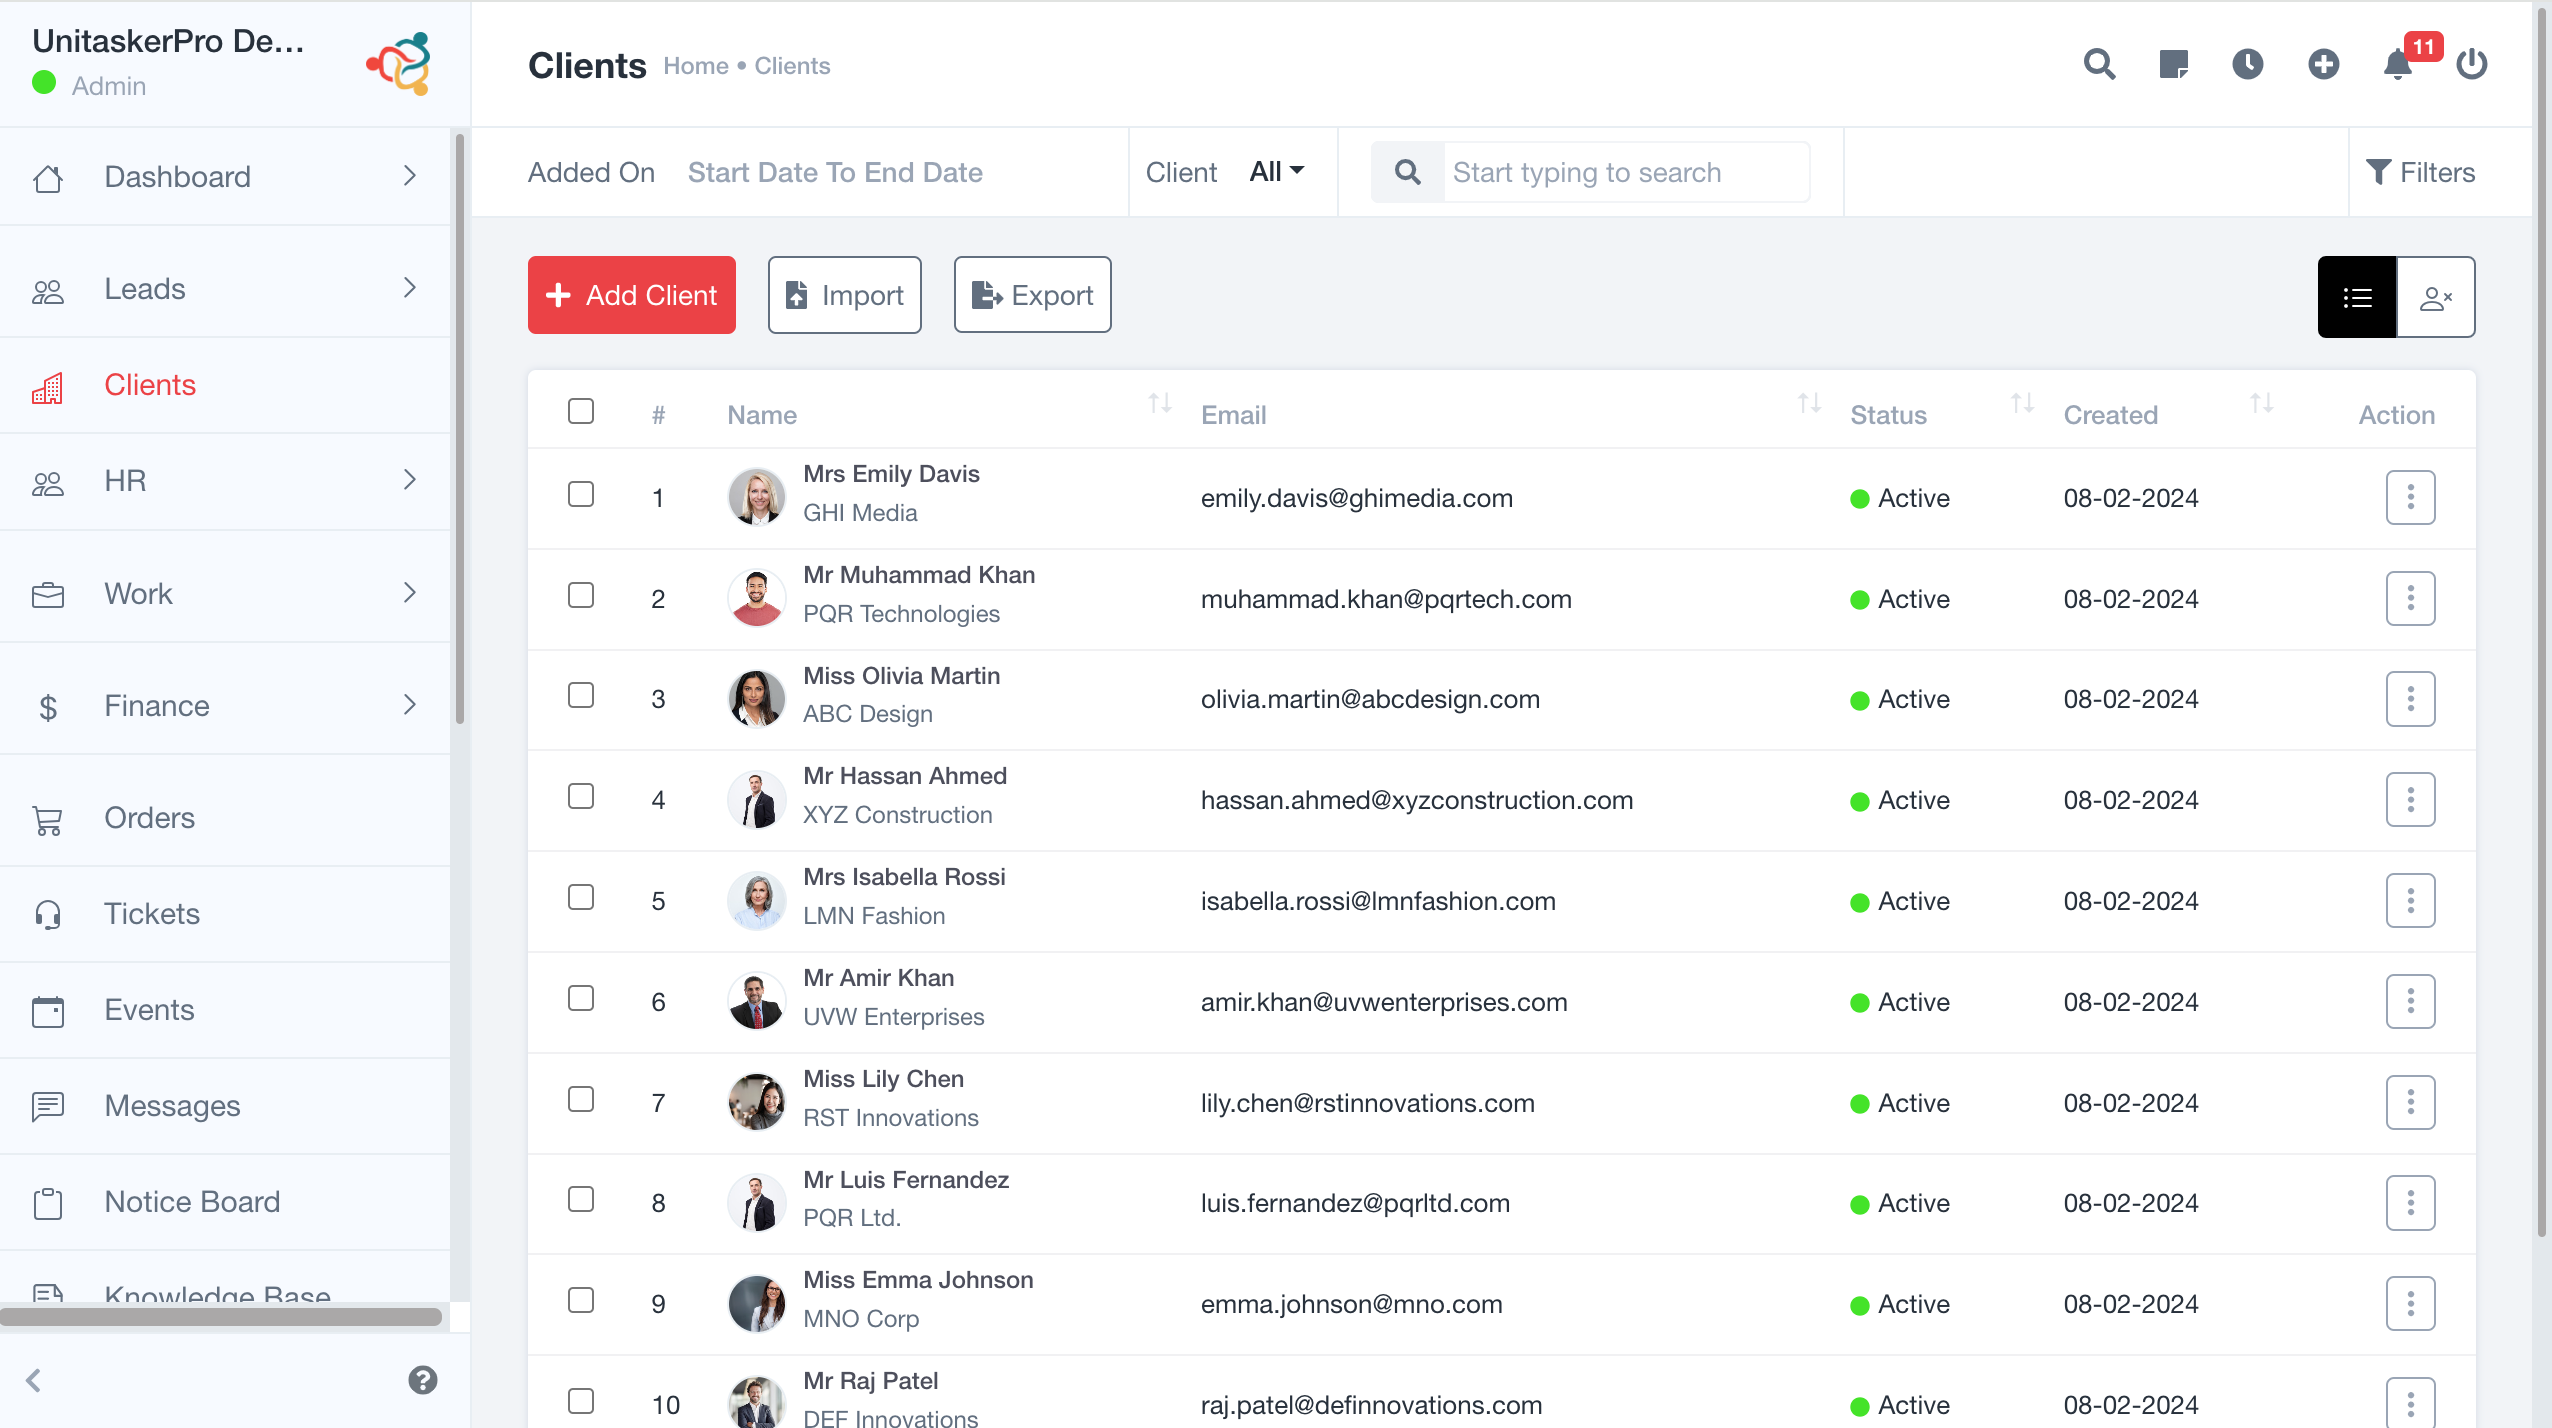Click the UnitaskerPro logo icon
The image size is (2552, 1428).
(x=400, y=64)
